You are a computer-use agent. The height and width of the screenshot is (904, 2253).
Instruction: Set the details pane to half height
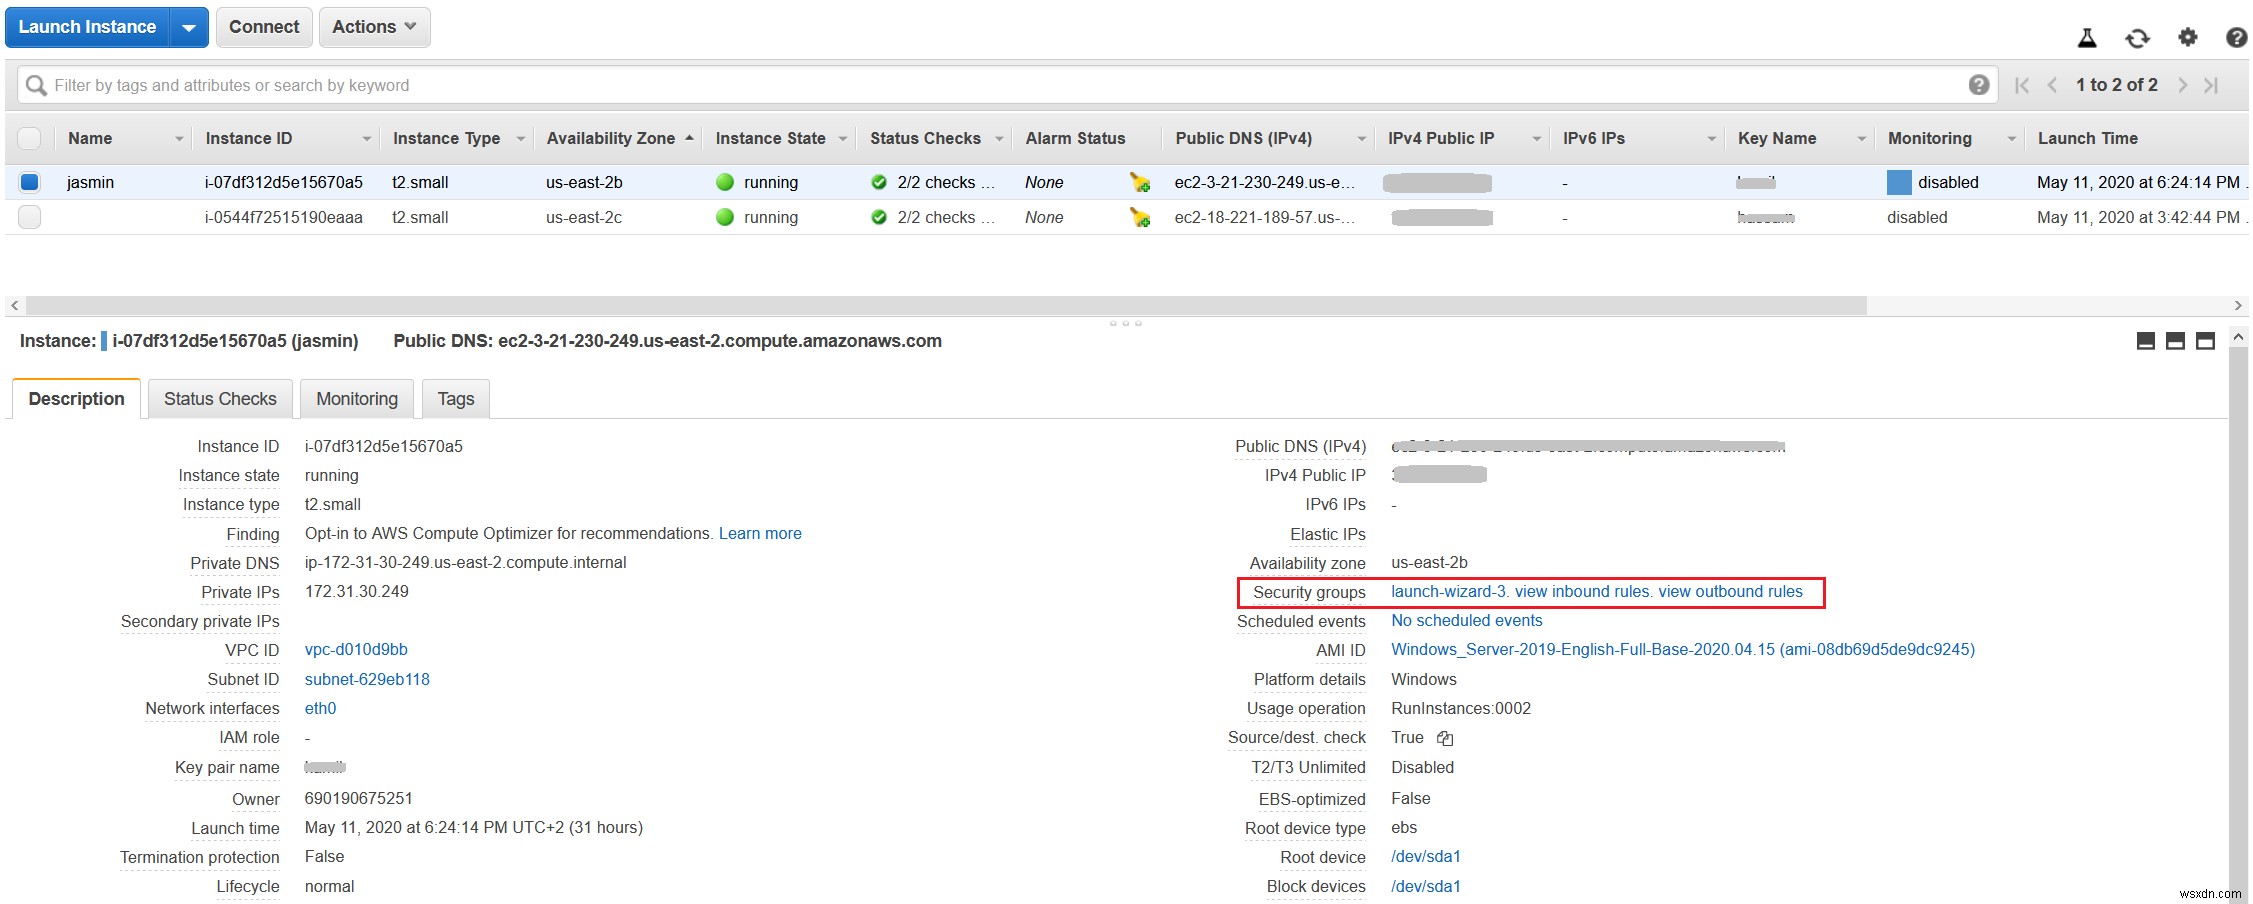coord(2175,341)
